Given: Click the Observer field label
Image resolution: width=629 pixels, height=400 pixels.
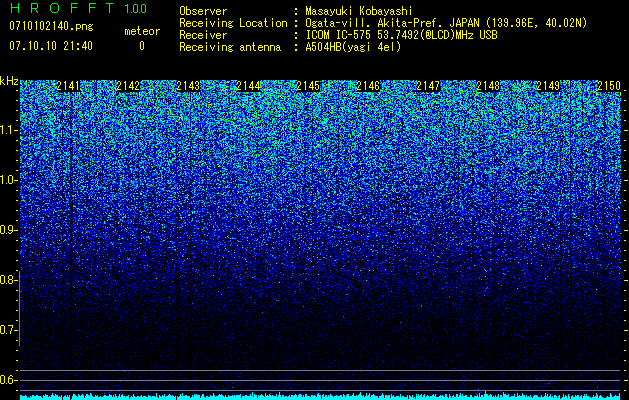Looking at the screenshot, I should [203, 12].
